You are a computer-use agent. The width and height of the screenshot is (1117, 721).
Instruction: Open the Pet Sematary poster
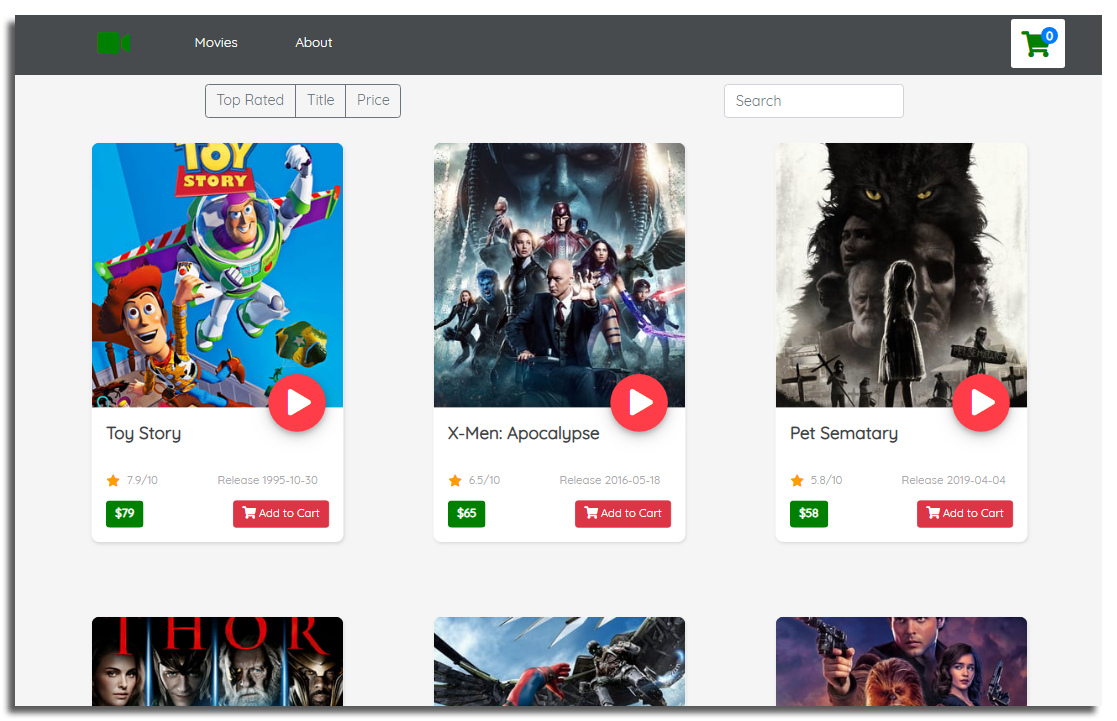click(x=901, y=275)
